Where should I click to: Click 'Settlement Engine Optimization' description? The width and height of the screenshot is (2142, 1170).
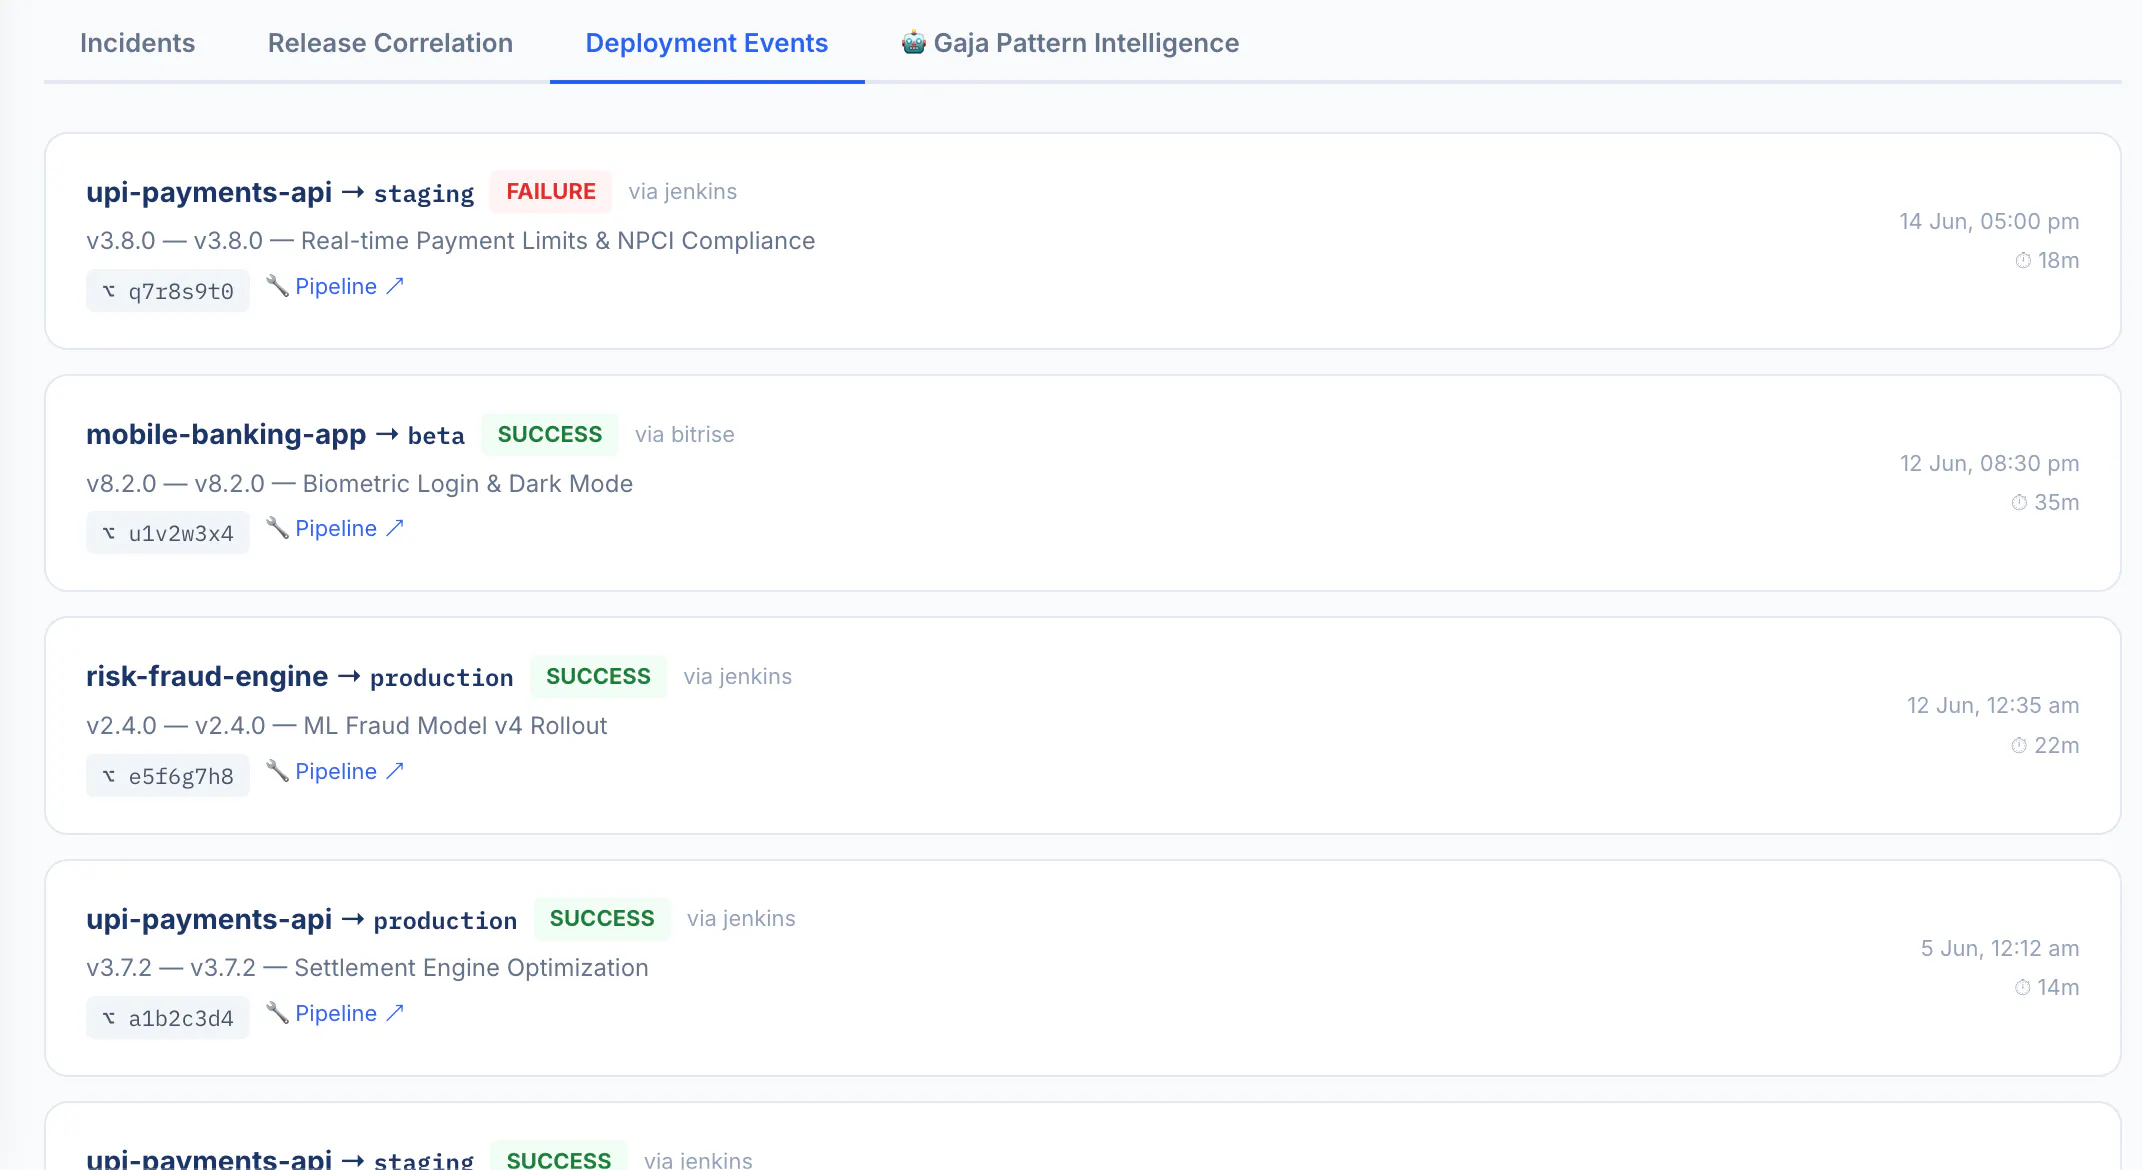point(471,968)
